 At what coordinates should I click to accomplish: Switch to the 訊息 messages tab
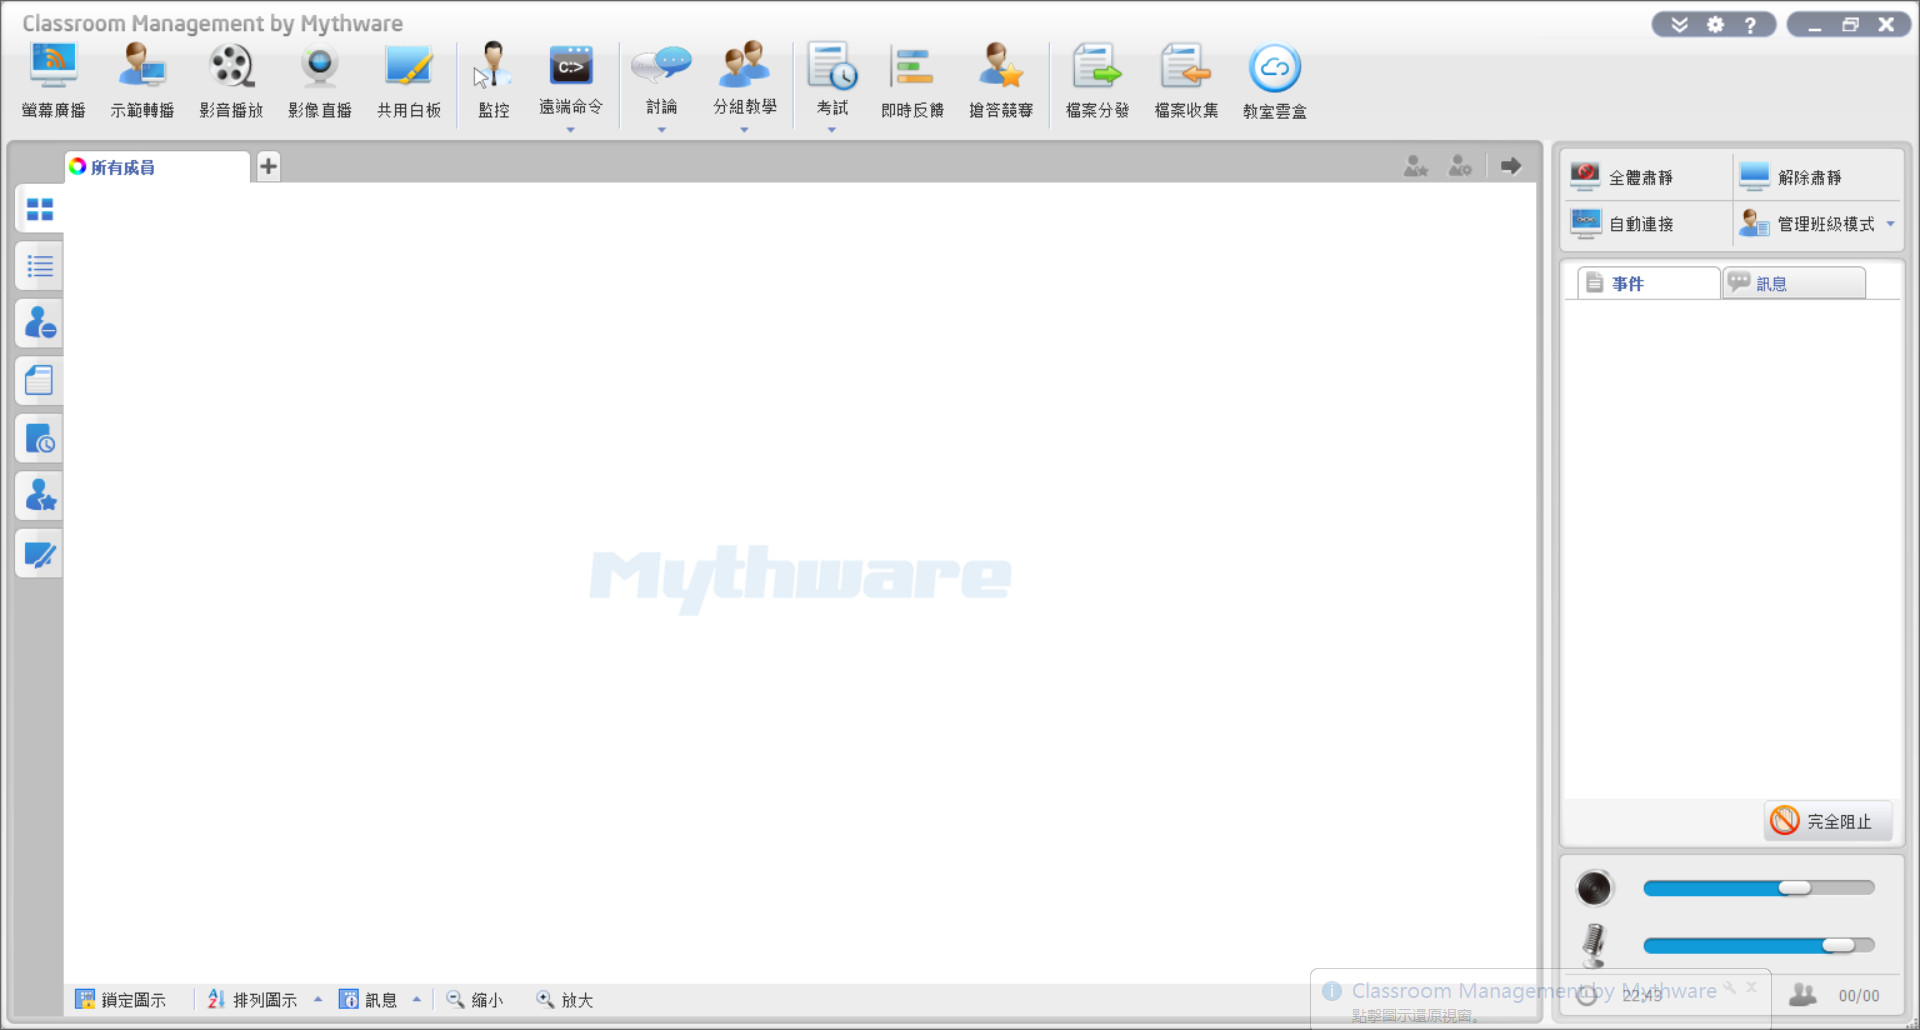point(1793,283)
